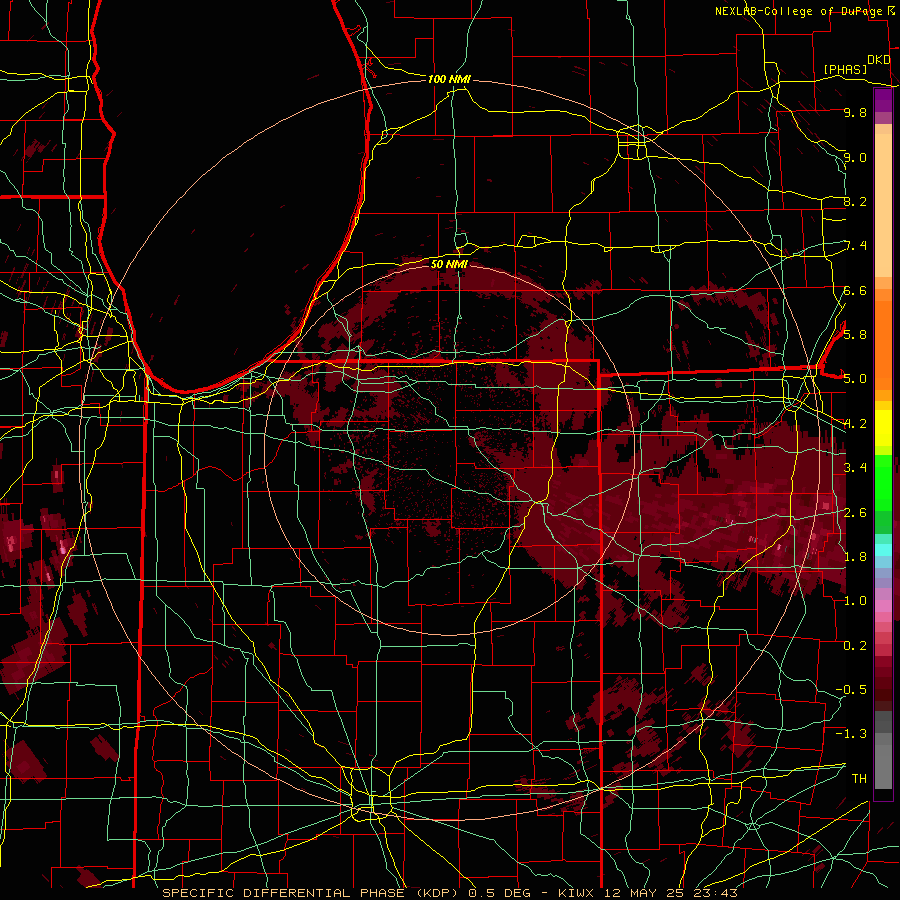Pick the cyan segment of the color bar
This screenshot has width=900, height=900.
[x=883, y=550]
